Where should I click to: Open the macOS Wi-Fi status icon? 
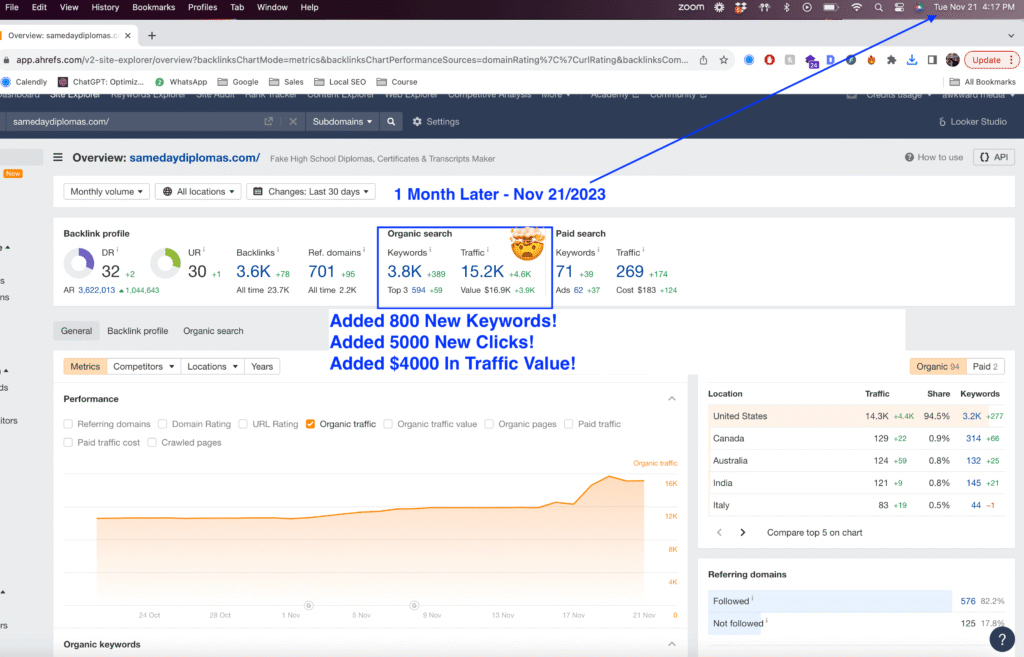pyautogui.click(x=856, y=7)
